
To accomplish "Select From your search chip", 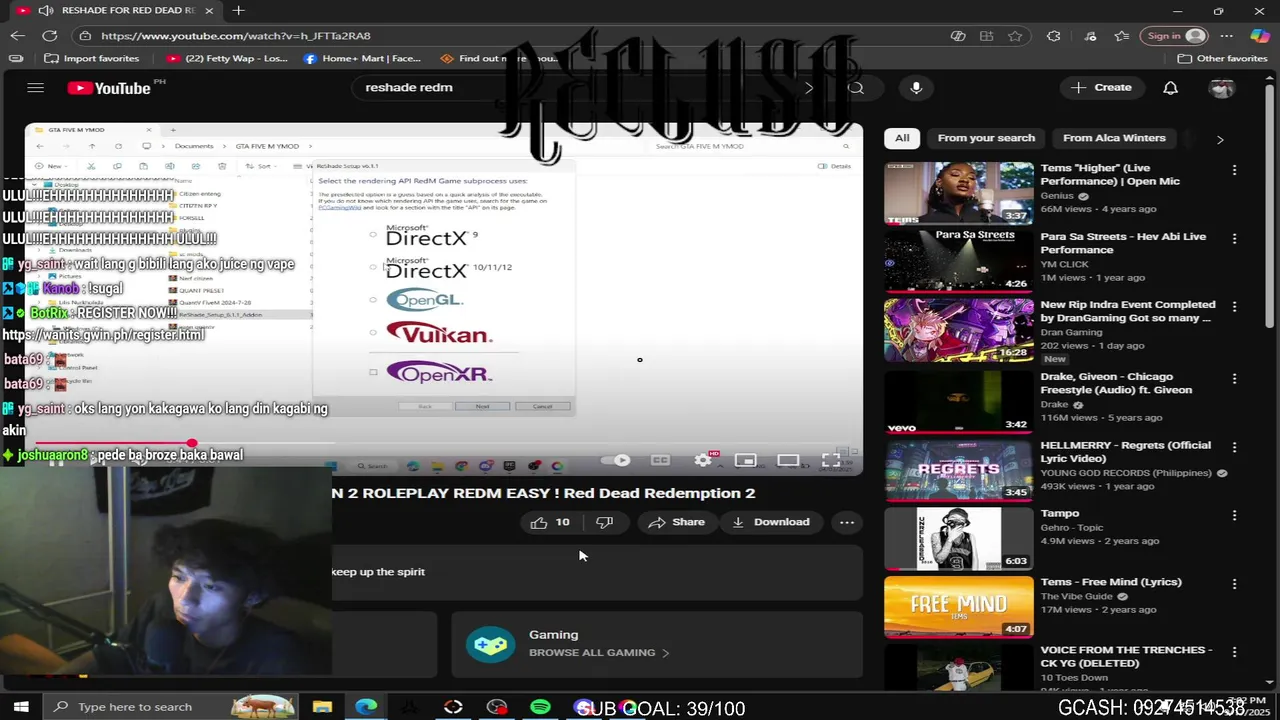I will click(x=986, y=138).
